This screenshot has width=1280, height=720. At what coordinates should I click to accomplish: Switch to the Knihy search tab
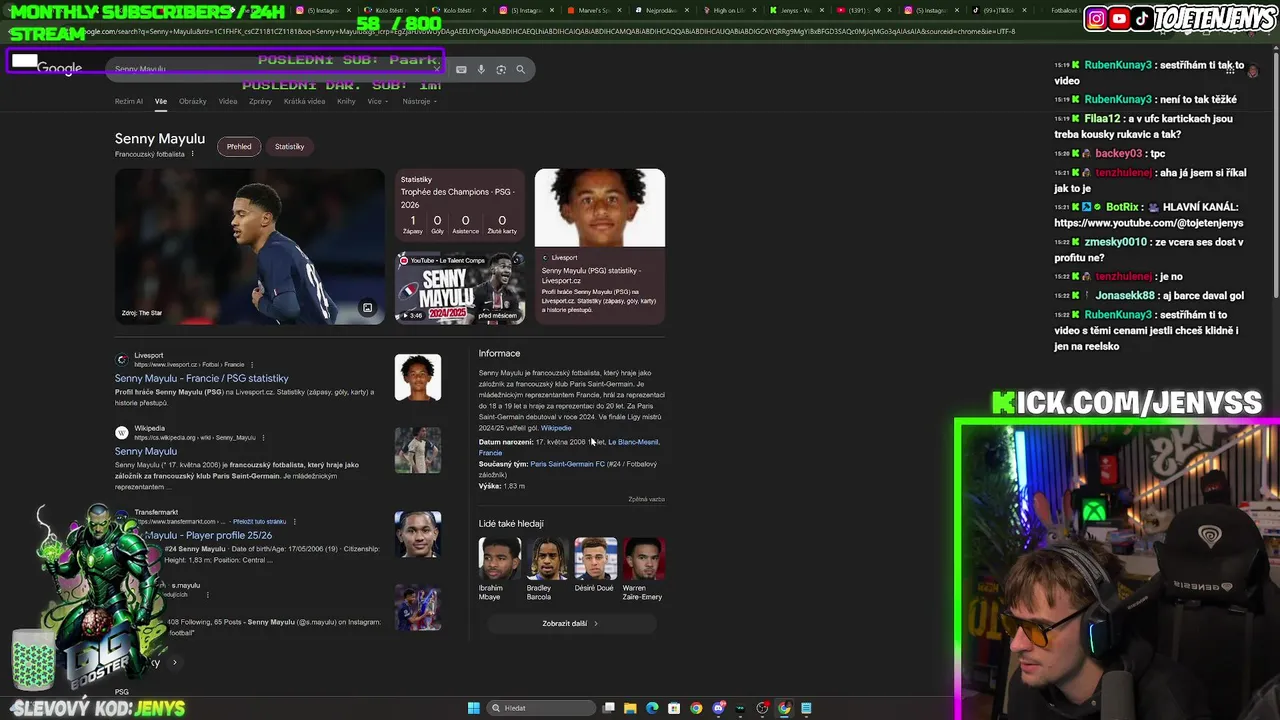(346, 101)
